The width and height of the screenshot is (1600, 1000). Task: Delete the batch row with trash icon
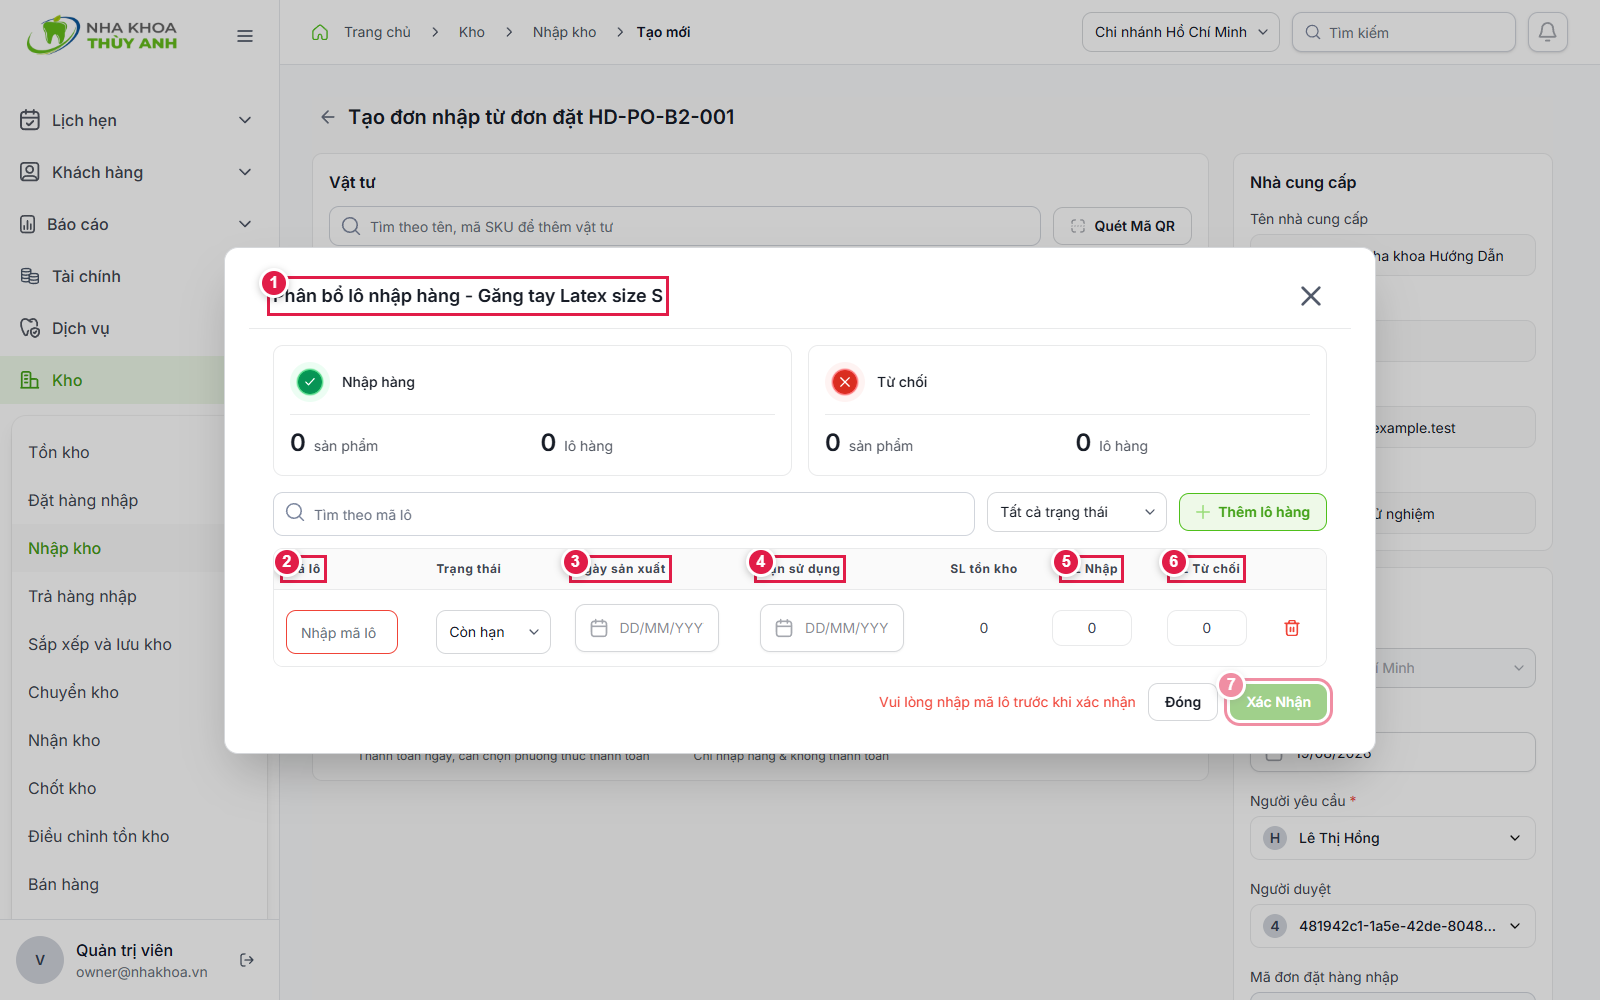(x=1292, y=628)
